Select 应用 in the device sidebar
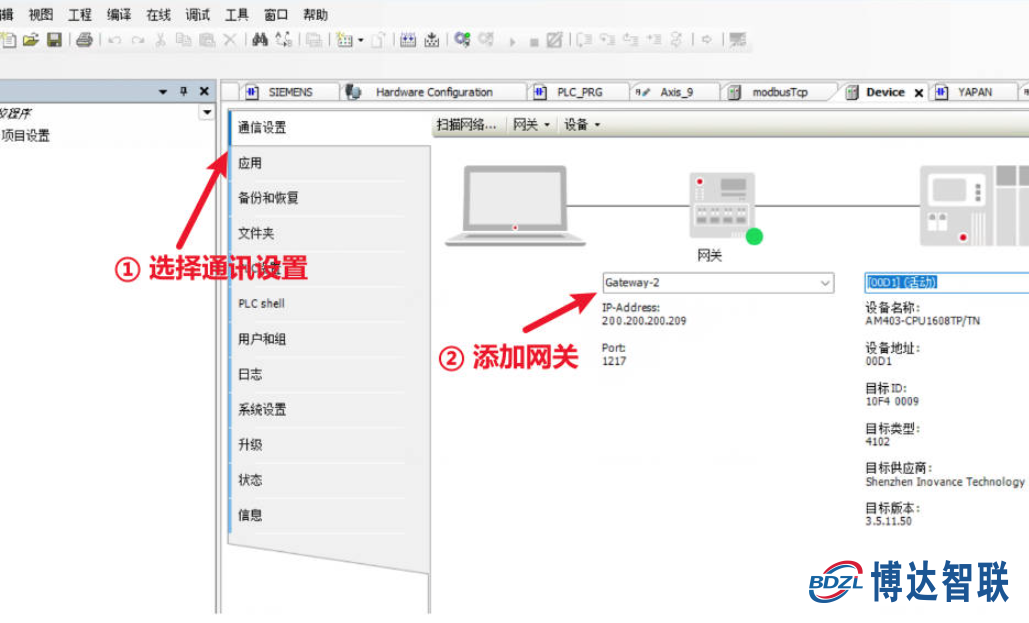Image resolution: width=1029 pixels, height=623 pixels. 330,163
